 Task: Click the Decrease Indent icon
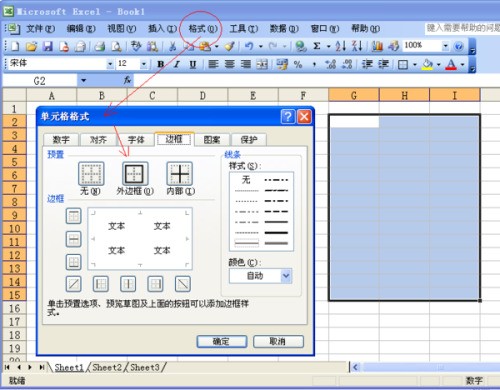[367, 64]
